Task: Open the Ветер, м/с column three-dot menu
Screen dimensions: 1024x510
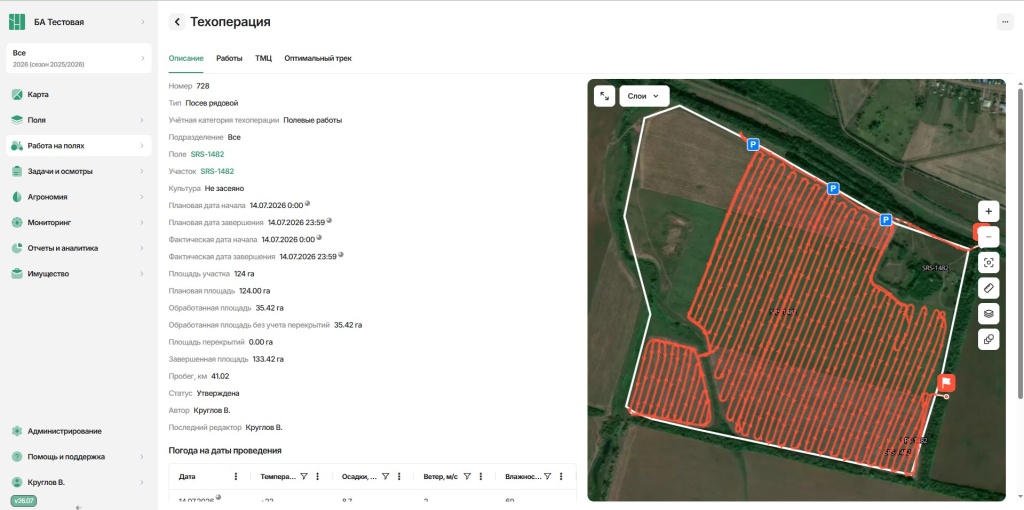Action: click(481, 477)
